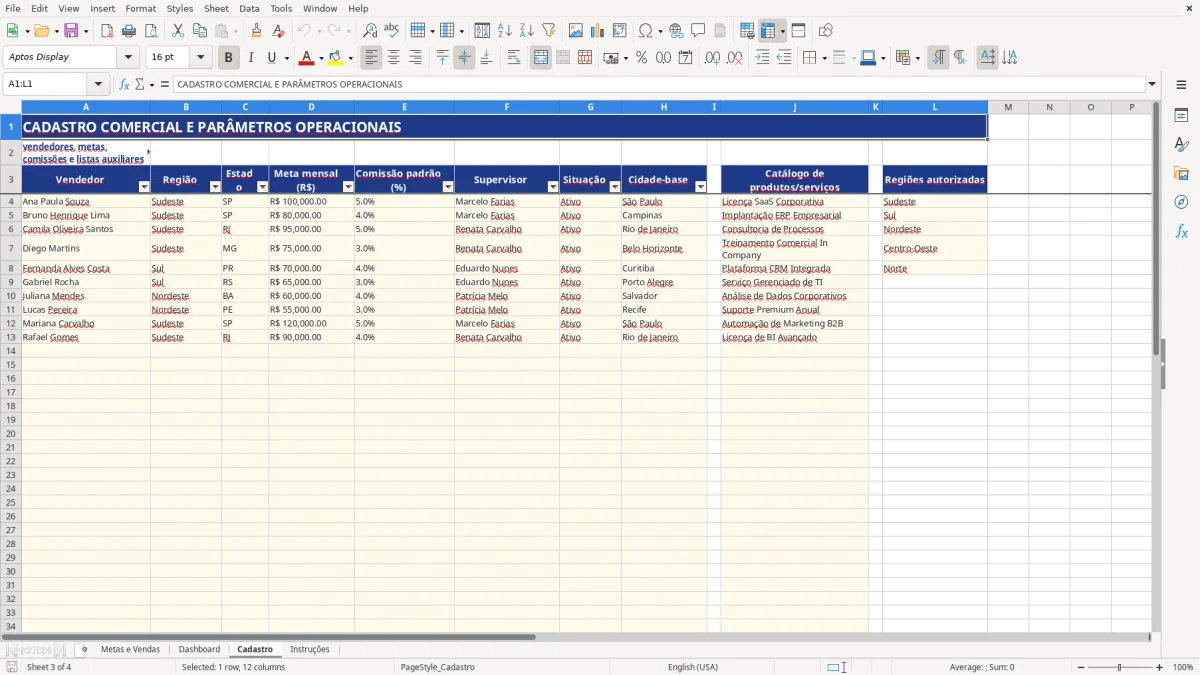Viewport: 1200px width, 675px height.
Task: Apply yellow background highlight color
Action: click(335, 58)
